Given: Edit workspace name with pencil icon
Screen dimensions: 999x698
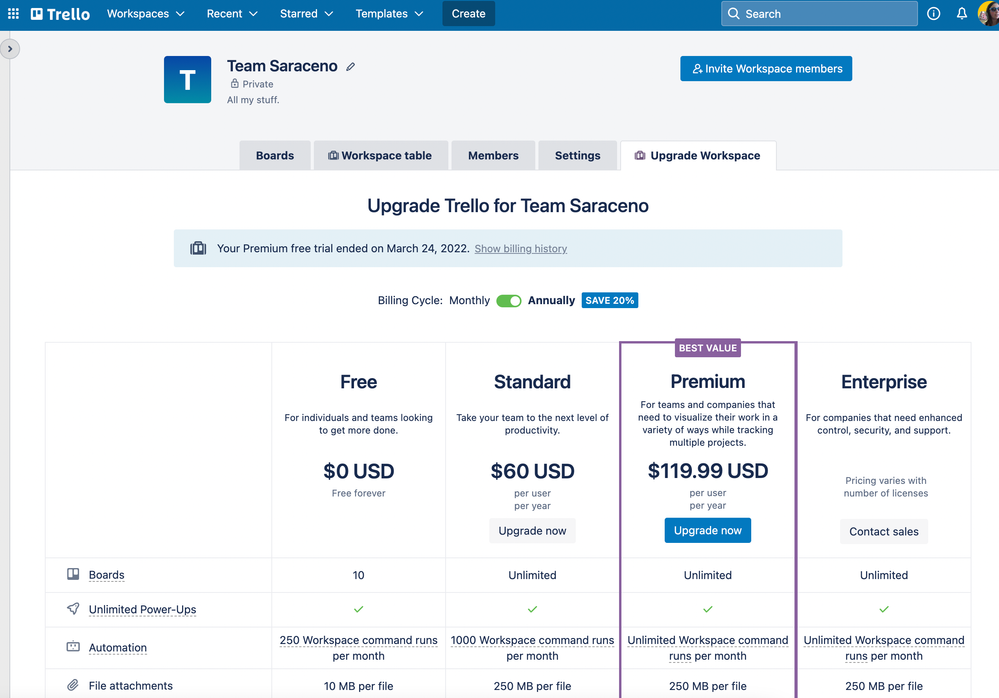Looking at the screenshot, I should [x=350, y=66].
